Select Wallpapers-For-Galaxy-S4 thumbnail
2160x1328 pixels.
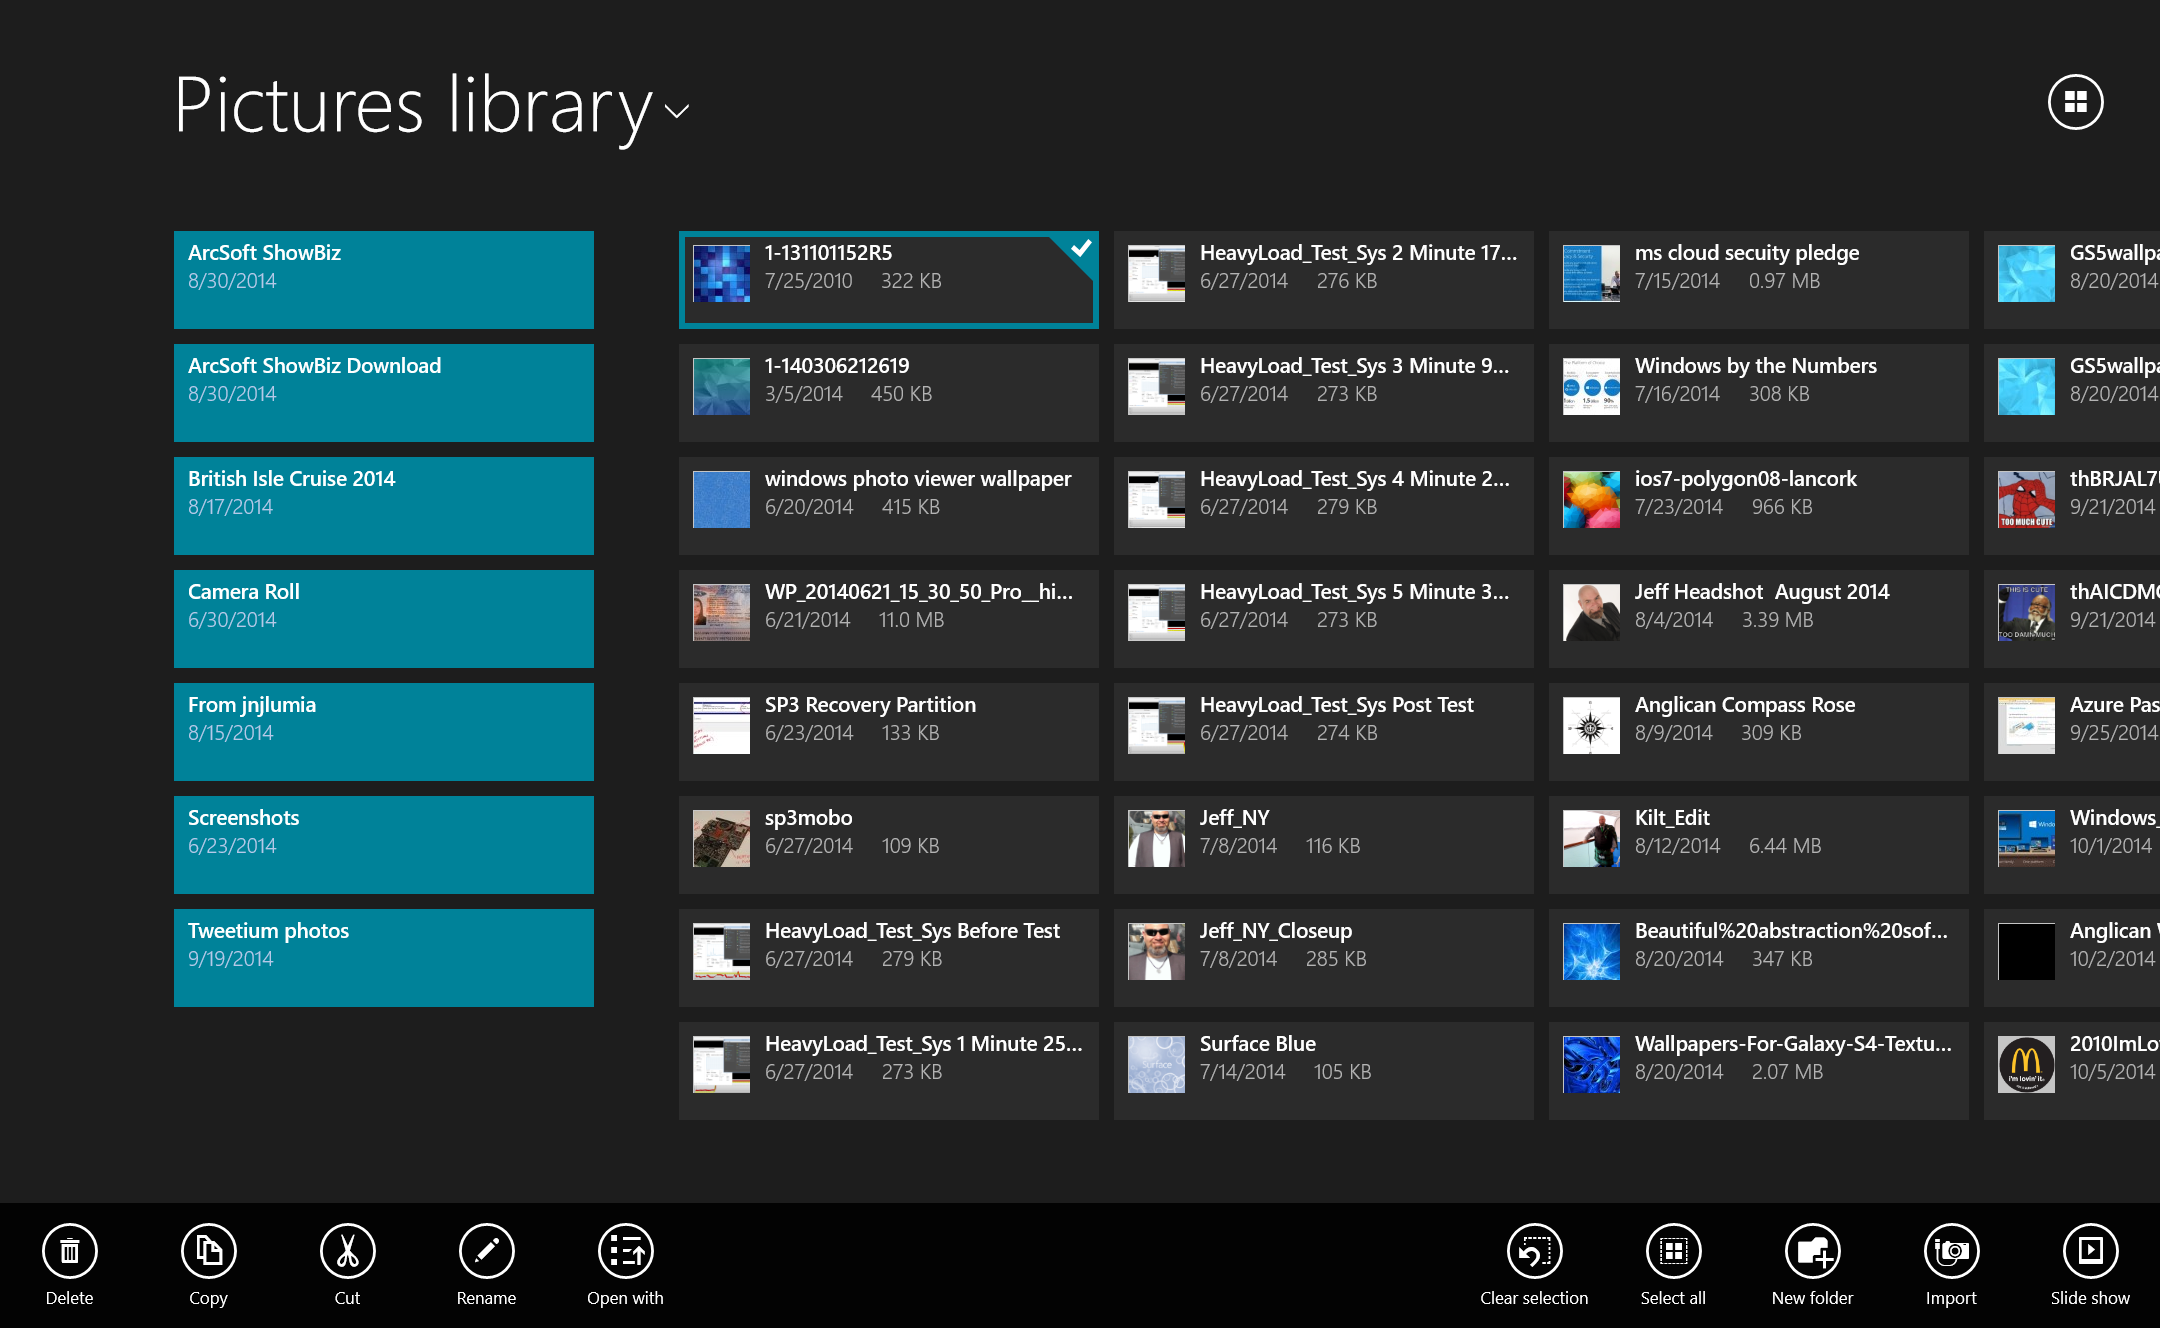[1591, 1064]
